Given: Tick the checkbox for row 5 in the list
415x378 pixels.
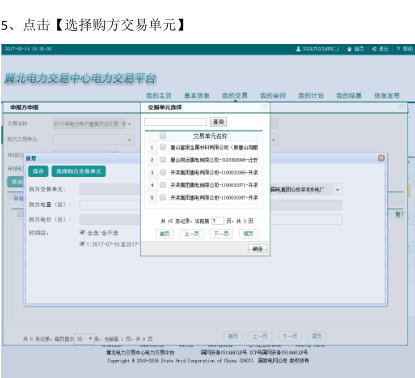Looking at the screenshot, I should point(163,197).
